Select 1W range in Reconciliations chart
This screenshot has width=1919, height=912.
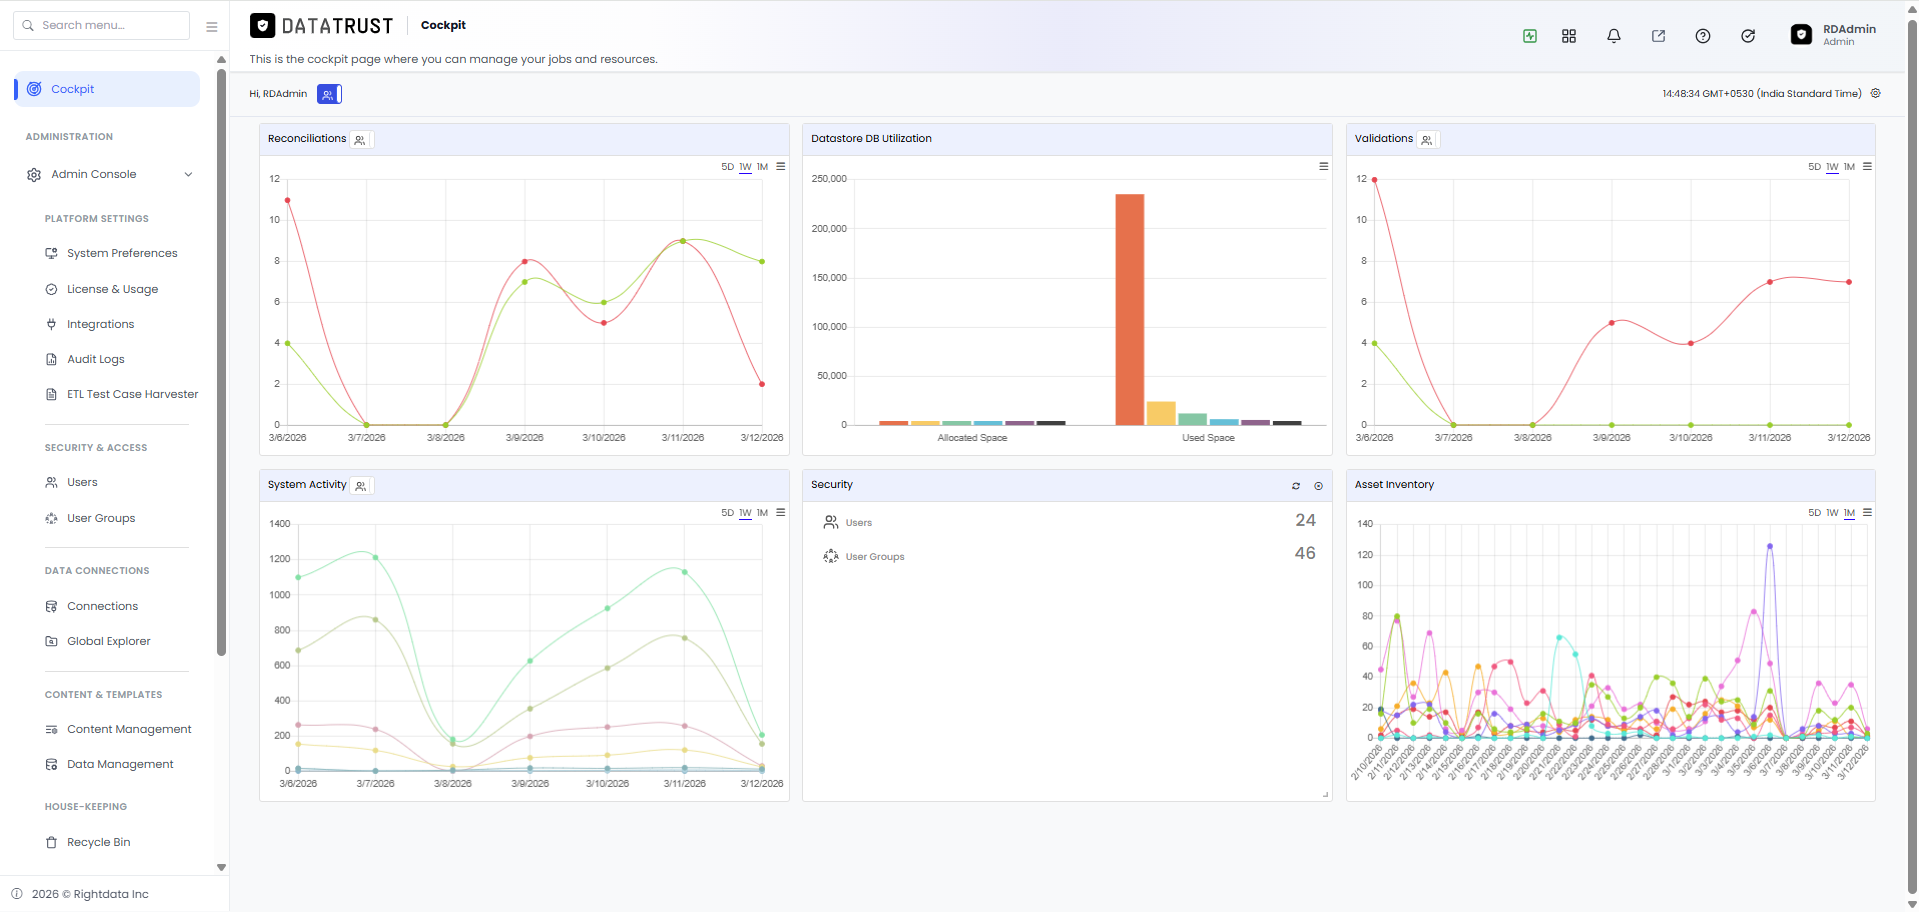(745, 167)
